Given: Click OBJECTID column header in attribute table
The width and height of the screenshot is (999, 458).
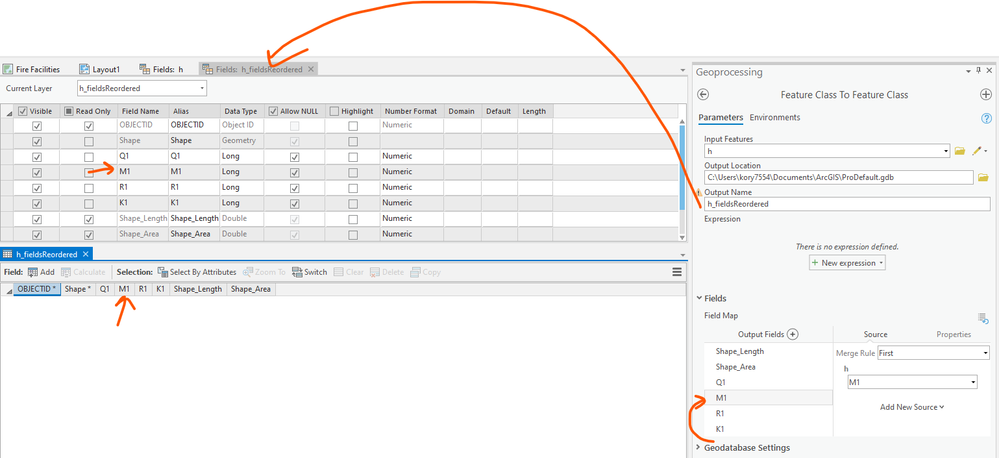Looking at the screenshot, I should pos(38,289).
